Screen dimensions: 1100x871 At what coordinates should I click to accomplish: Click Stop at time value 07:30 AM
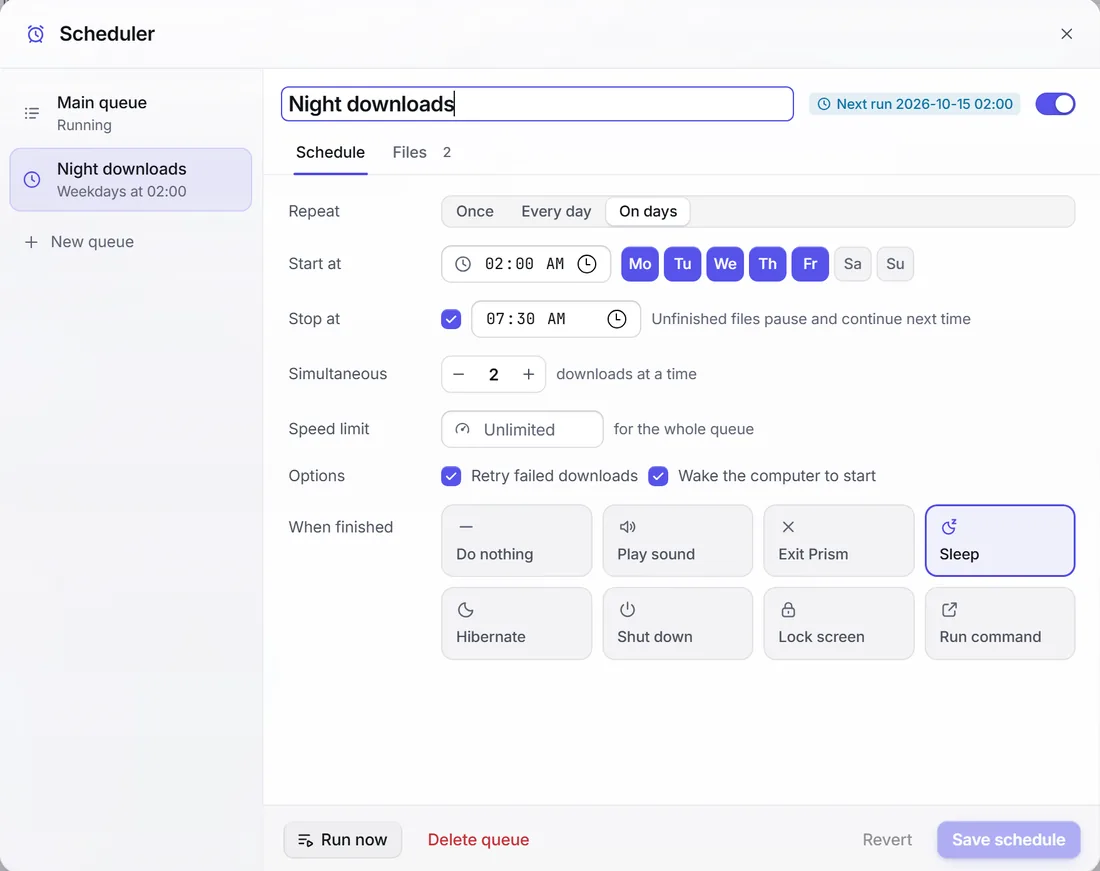(526, 319)
